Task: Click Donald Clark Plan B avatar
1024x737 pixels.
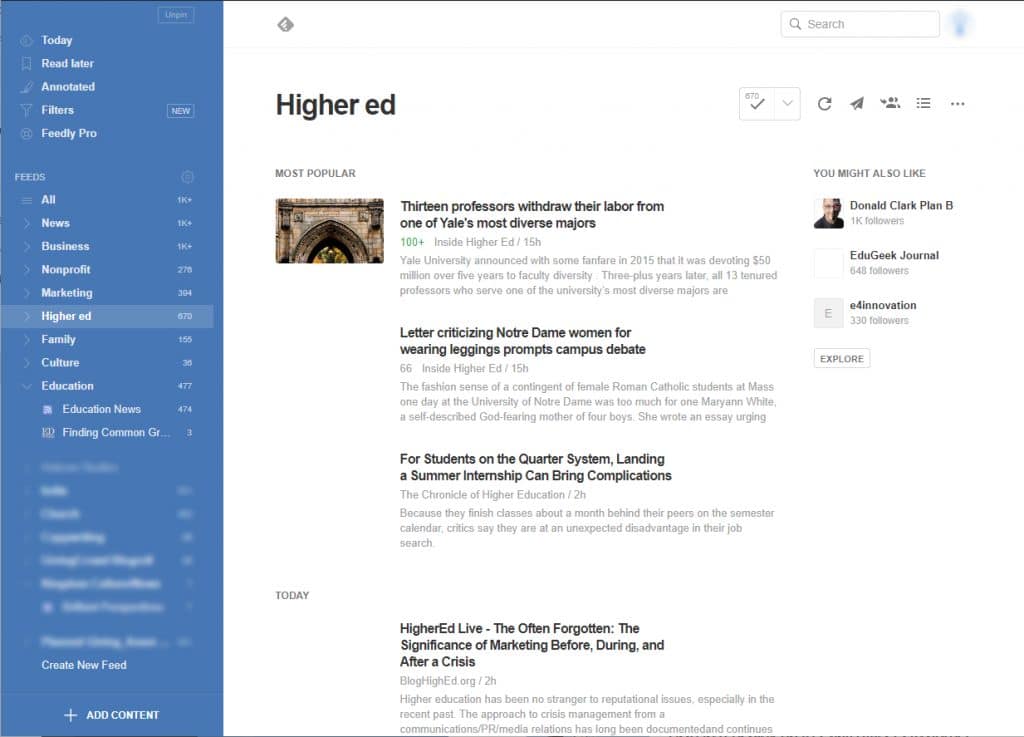Action: [829, 213]
